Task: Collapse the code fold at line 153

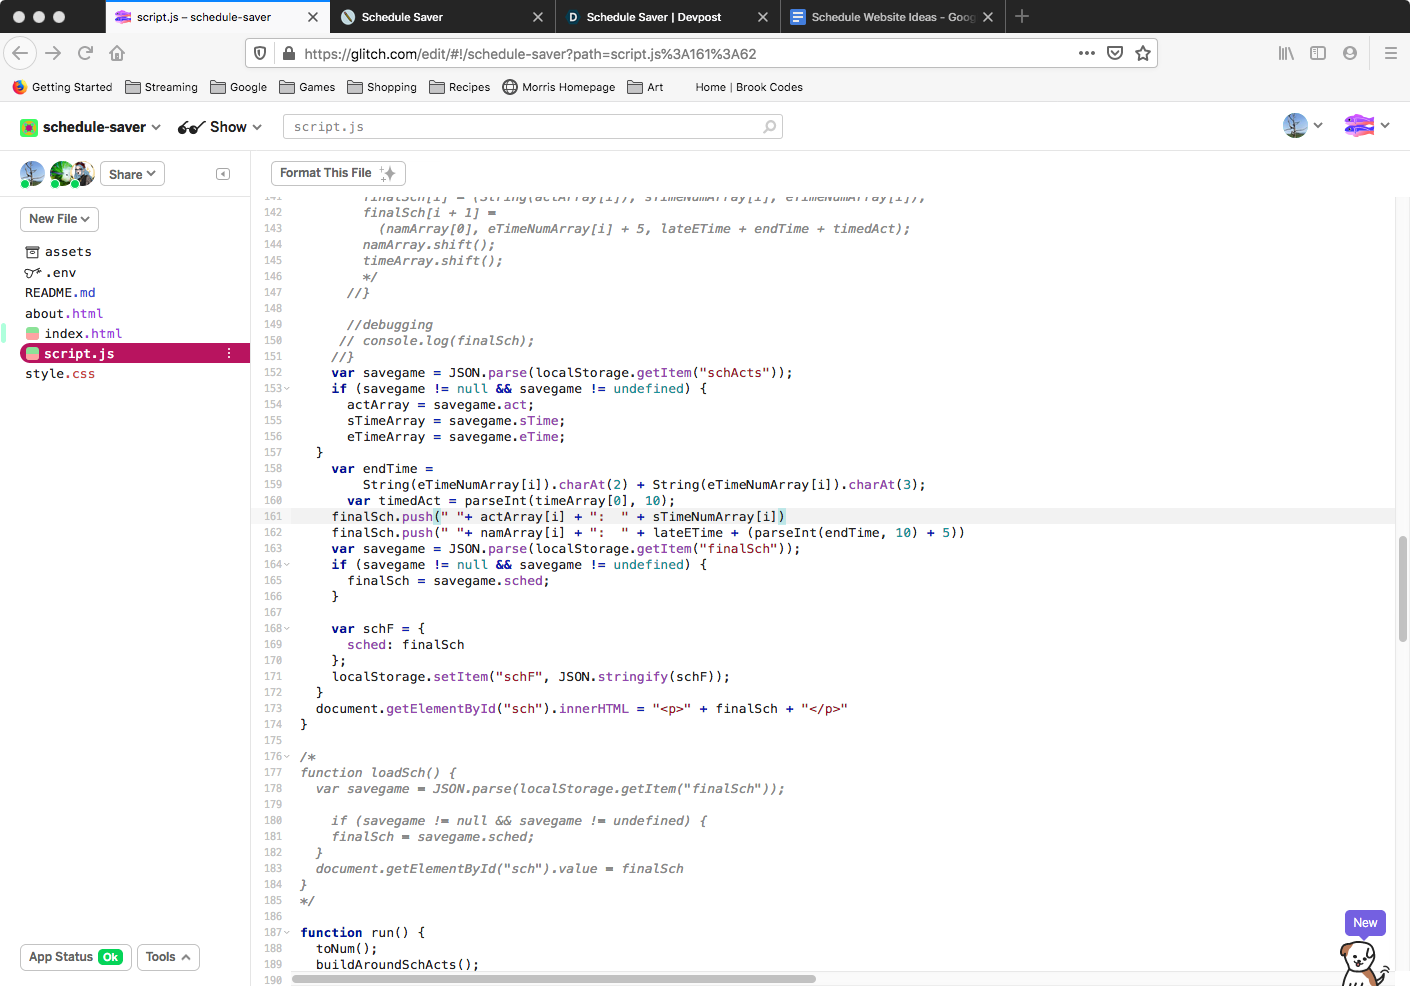Action: [287, 389]
